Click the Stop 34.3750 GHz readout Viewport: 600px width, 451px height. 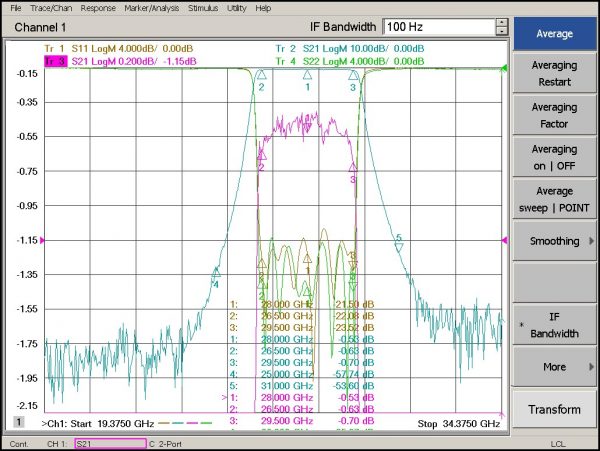click(459, 424)
